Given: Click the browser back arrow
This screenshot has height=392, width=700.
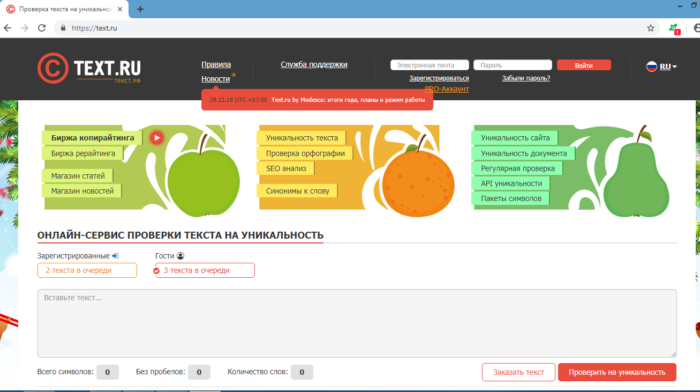Looking at the screenshot, I should [8, 28].
